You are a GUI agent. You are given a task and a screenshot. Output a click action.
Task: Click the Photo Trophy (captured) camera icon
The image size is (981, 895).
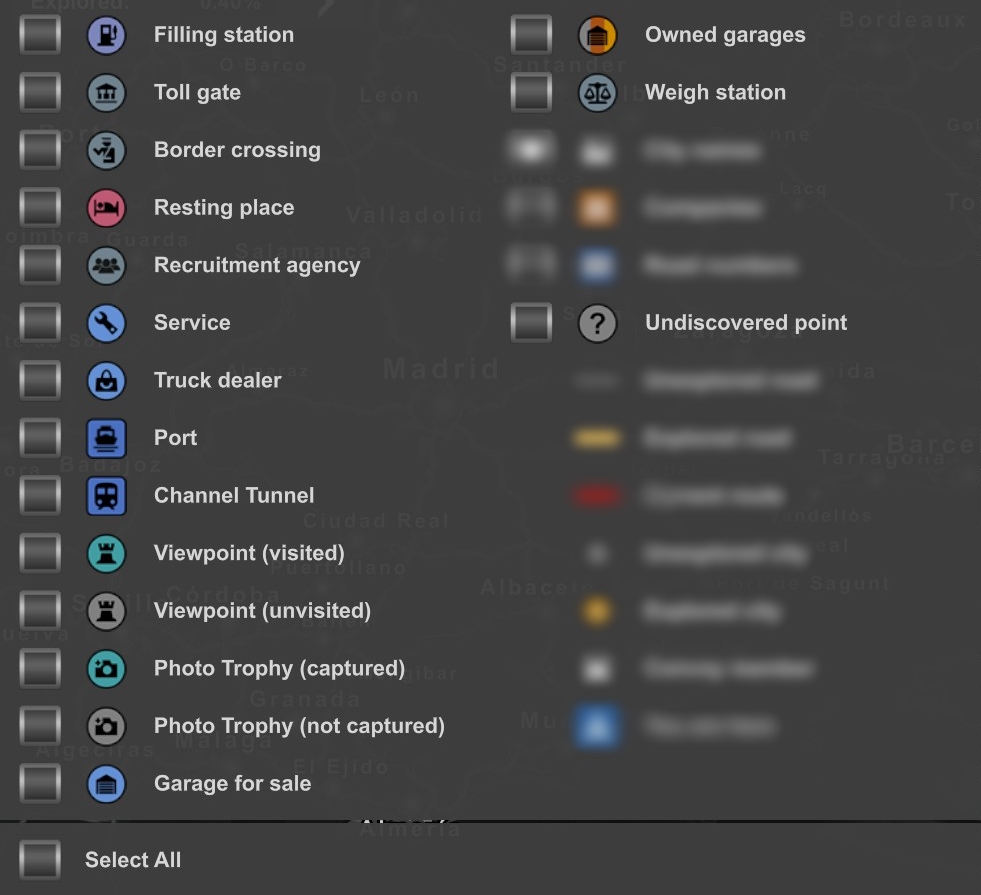(x=106, y=669)
